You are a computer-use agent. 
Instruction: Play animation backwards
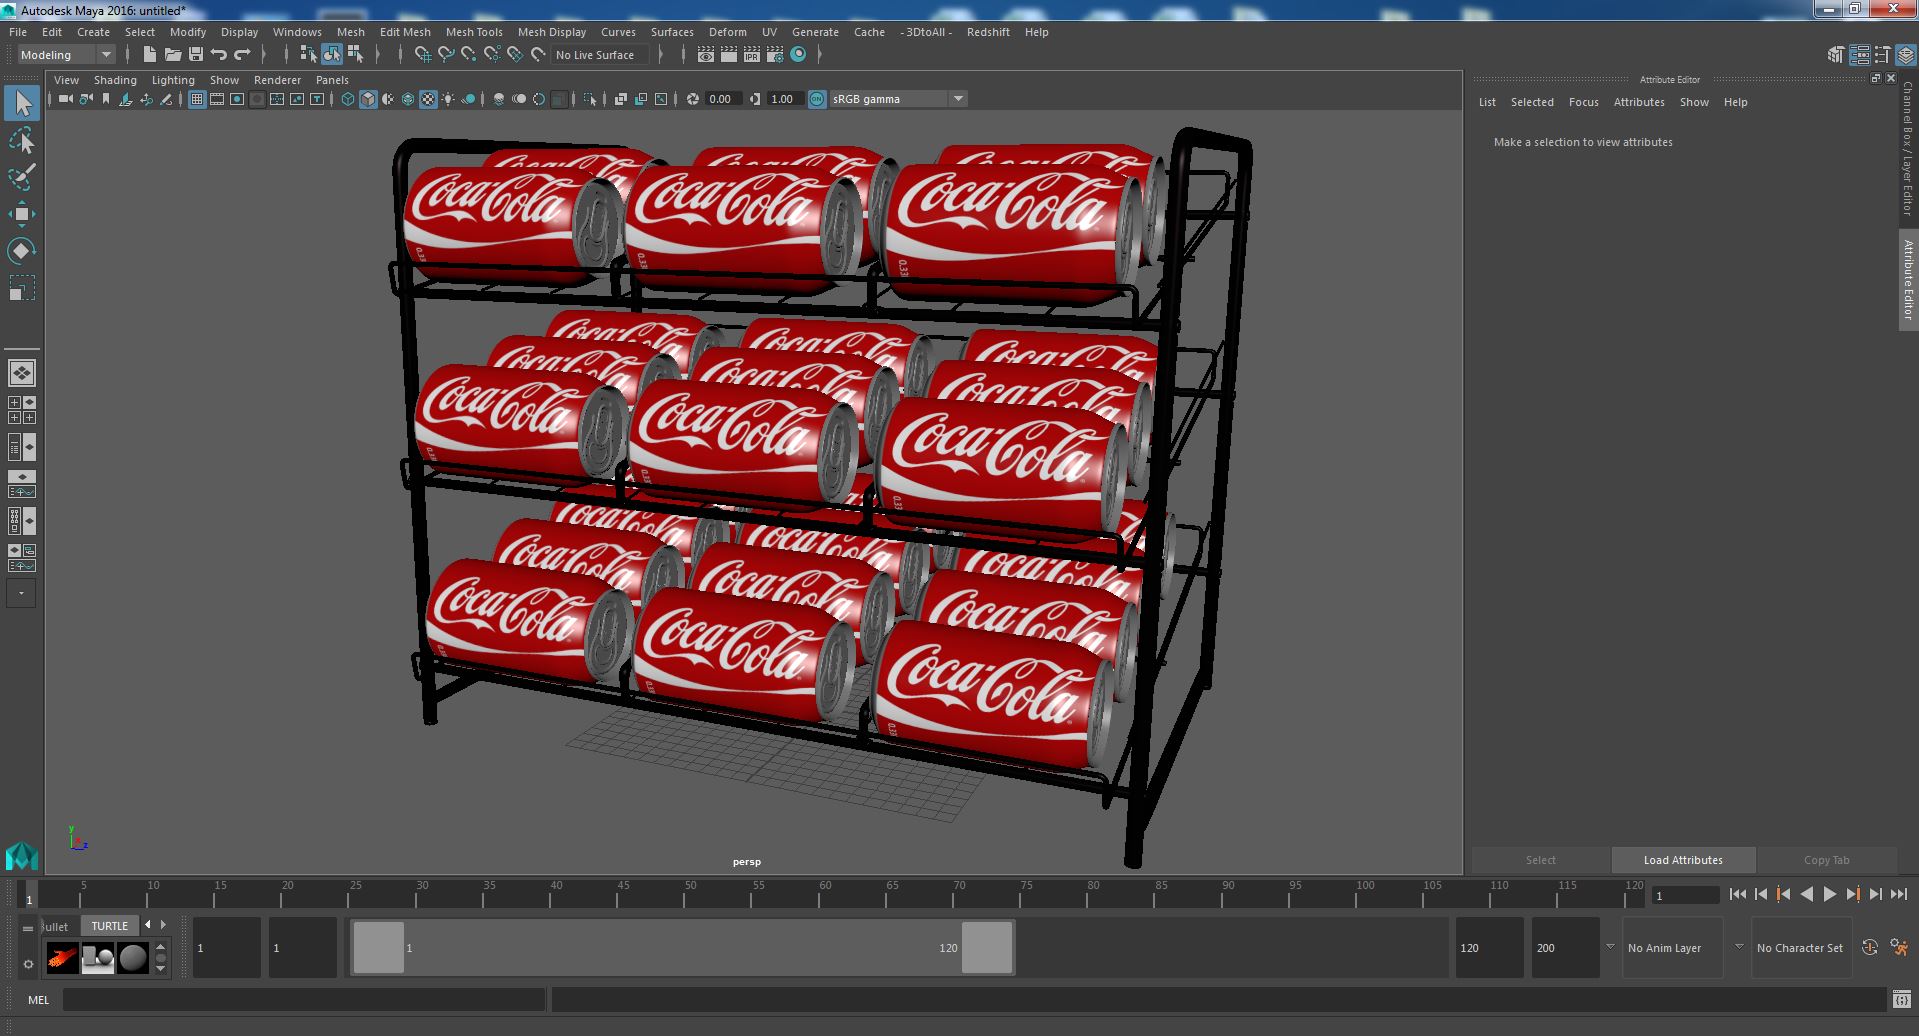click(x=1806, y=895)
